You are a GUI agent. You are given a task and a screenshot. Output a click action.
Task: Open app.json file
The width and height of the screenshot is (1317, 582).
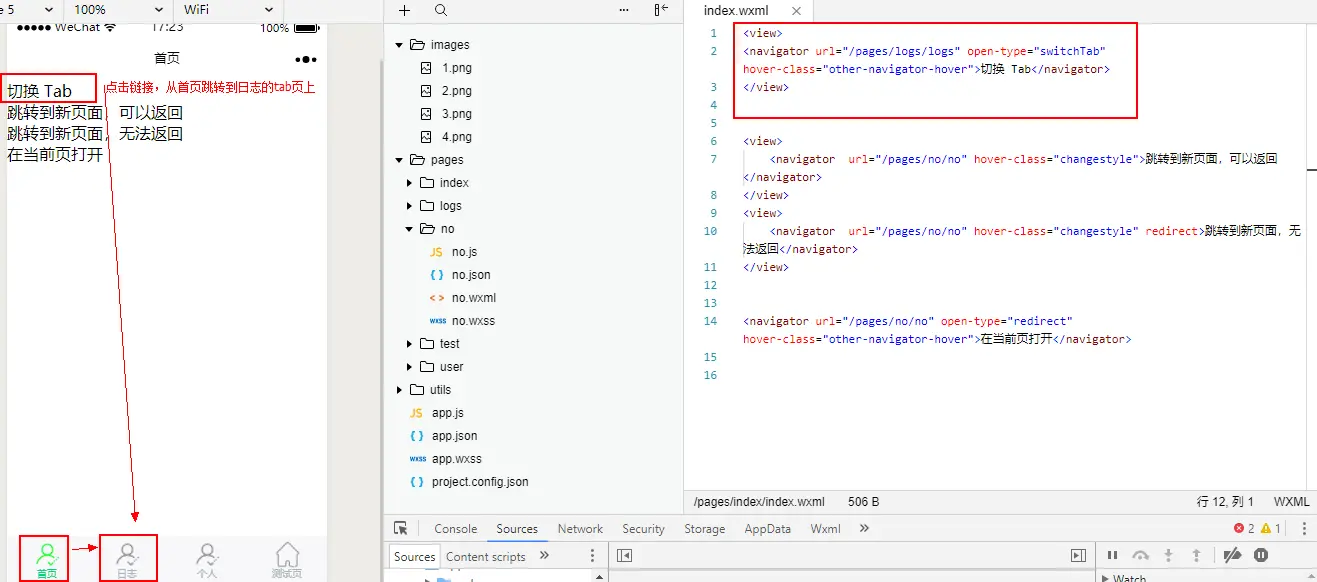[454, 436]
